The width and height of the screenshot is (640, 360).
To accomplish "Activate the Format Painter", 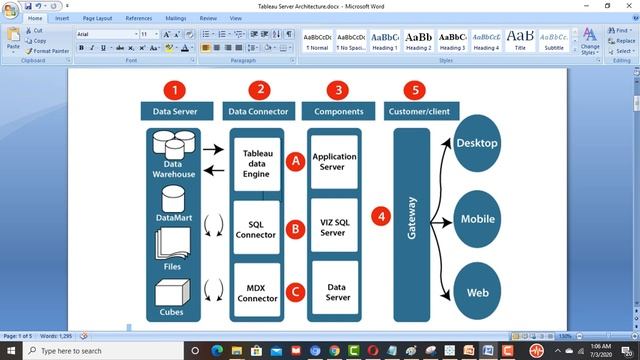I will click(x=47, y=51).
